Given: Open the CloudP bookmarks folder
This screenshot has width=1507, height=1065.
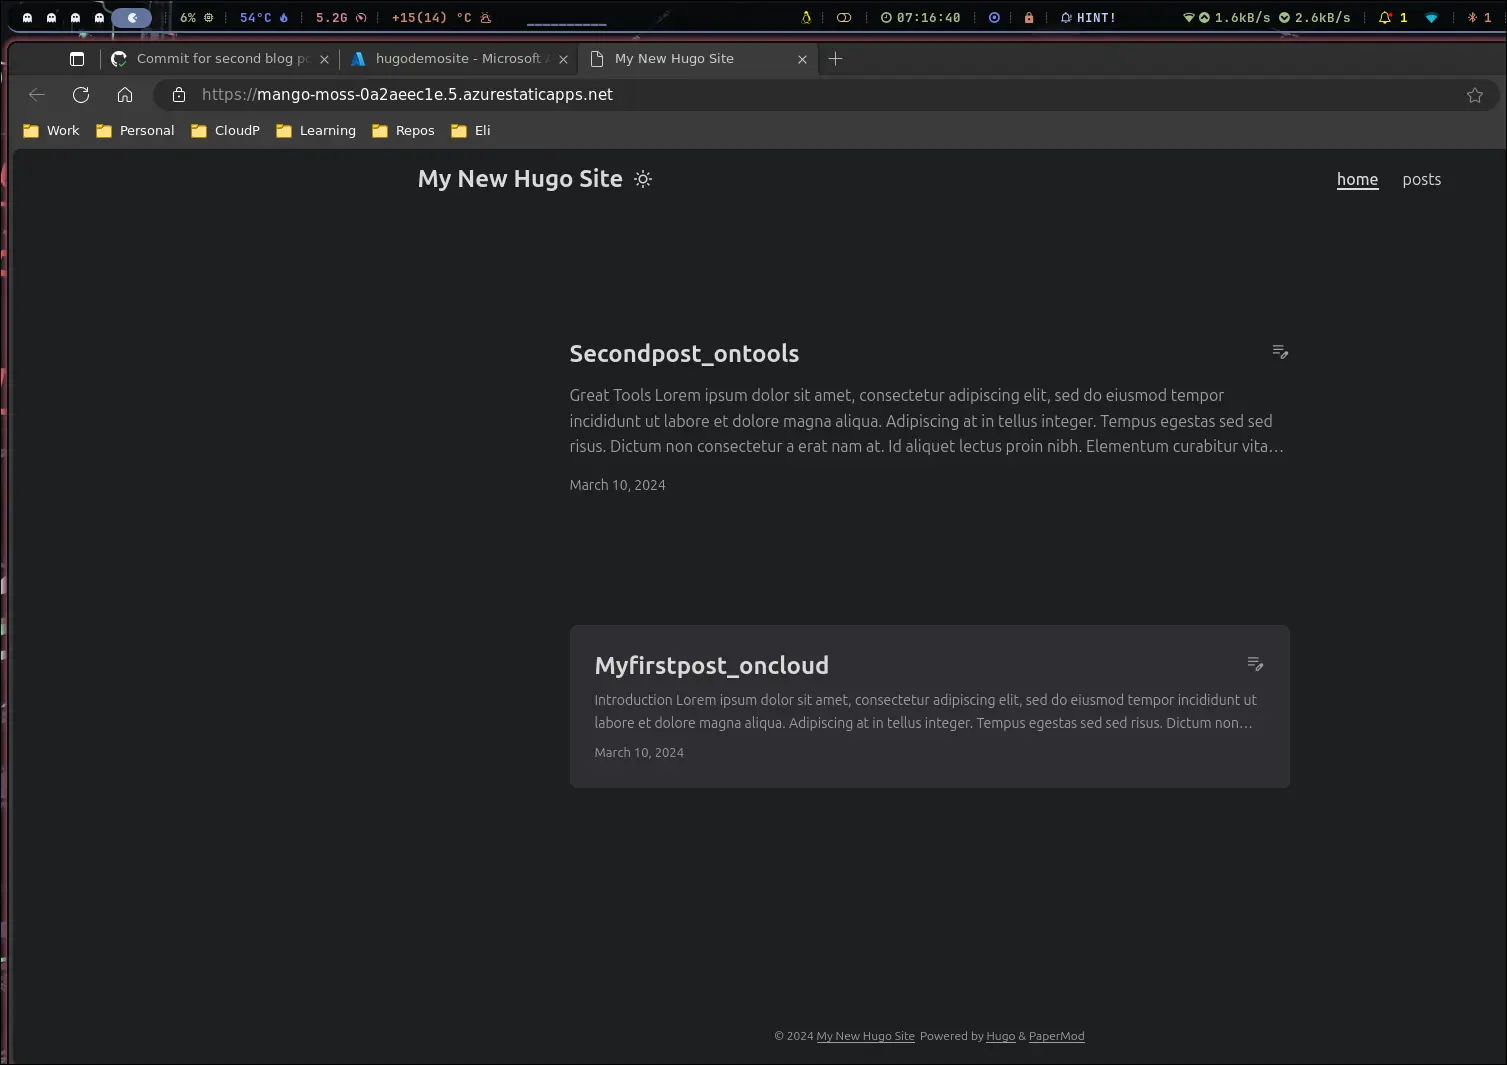Looking at the screenshot, I should [225, 131].
